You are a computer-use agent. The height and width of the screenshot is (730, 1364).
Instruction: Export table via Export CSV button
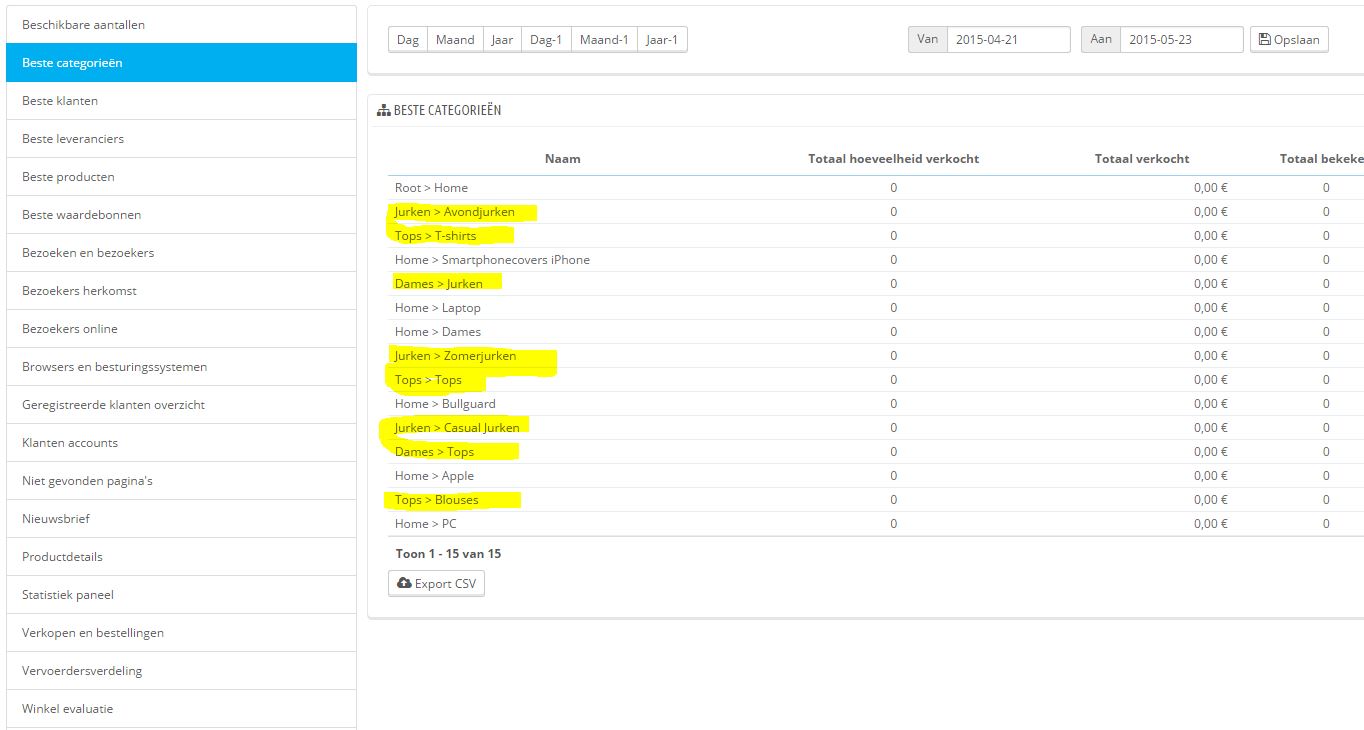(436, 583)
